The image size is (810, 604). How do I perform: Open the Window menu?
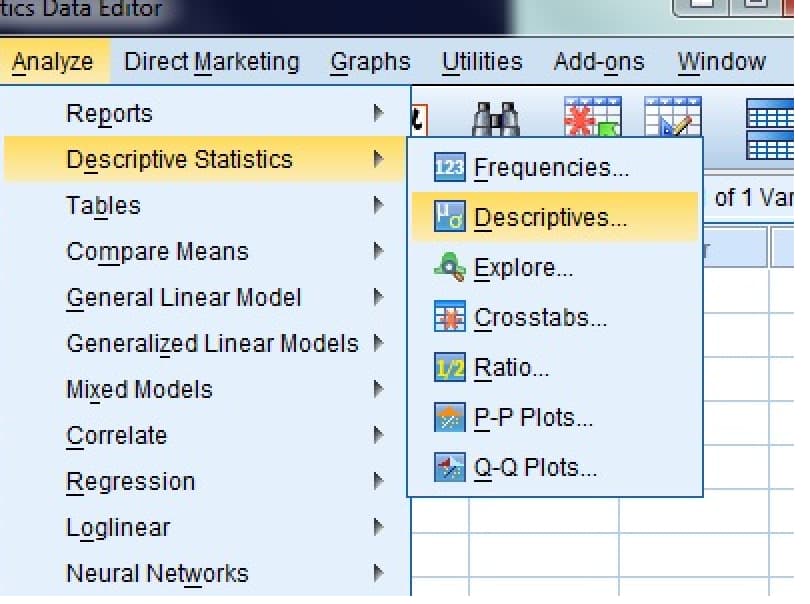722,62
